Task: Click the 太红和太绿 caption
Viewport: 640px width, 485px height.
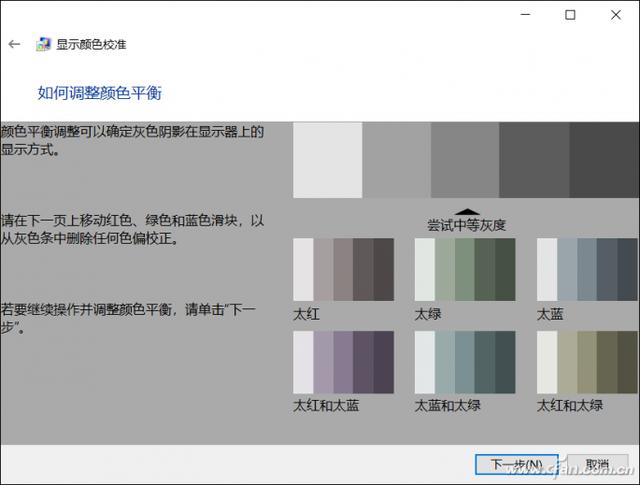Action: [x=570, y=405]
